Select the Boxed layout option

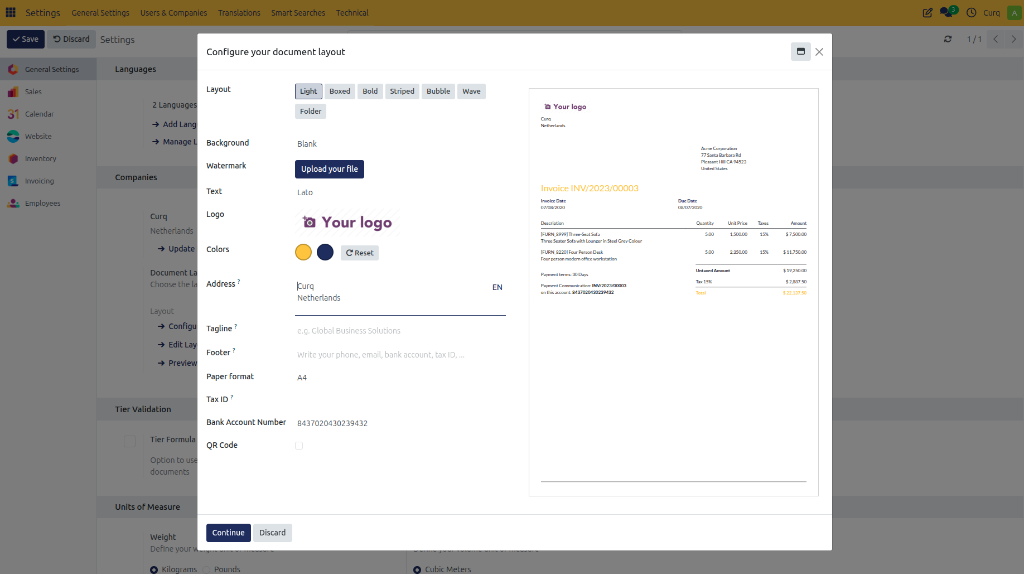[x=340, y=91]
